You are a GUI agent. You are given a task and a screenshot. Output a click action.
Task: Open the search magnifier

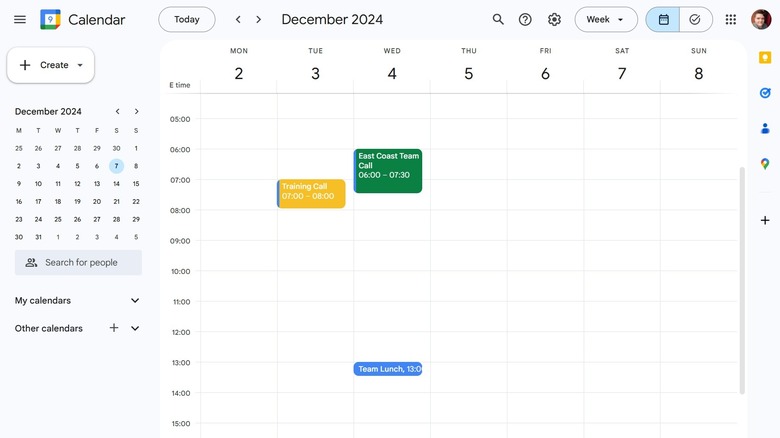pos(498,19)
